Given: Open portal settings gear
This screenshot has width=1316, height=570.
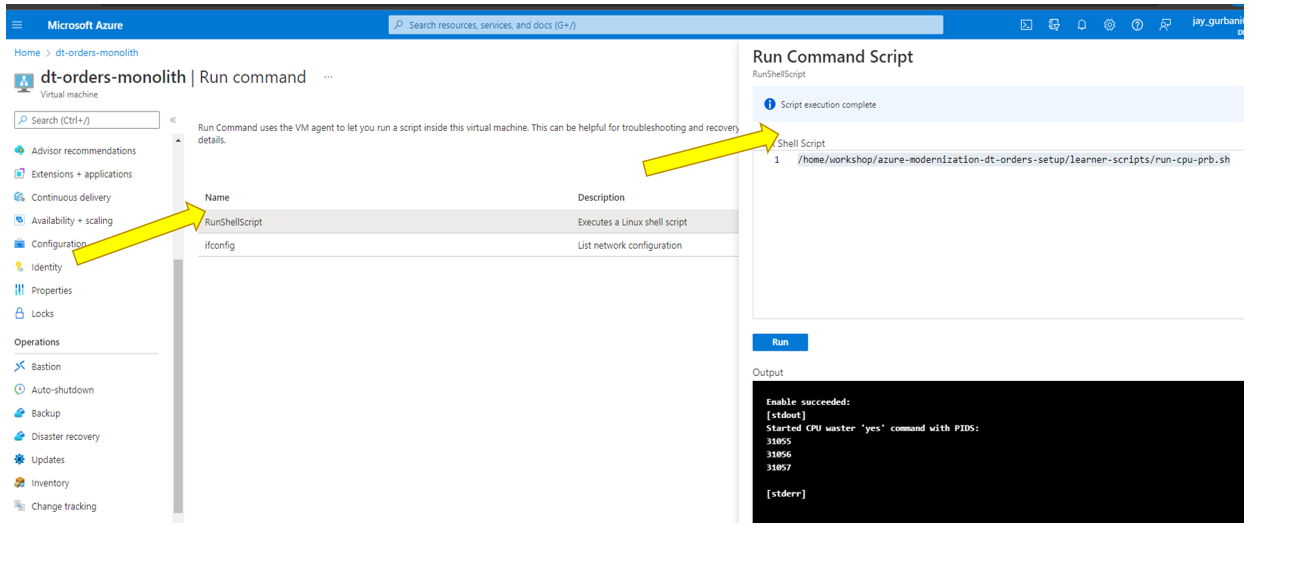Looking at the screenshot, I should coord(1109,25).
